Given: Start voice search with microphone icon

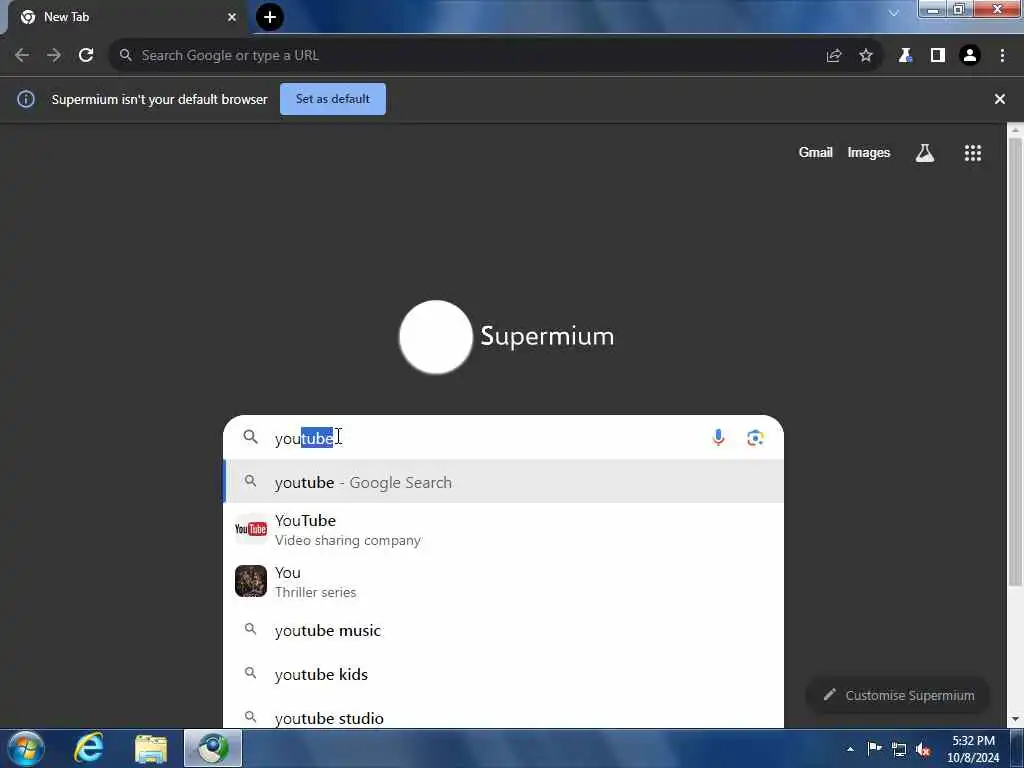Looking at the screenshot, I should [718, 438].
